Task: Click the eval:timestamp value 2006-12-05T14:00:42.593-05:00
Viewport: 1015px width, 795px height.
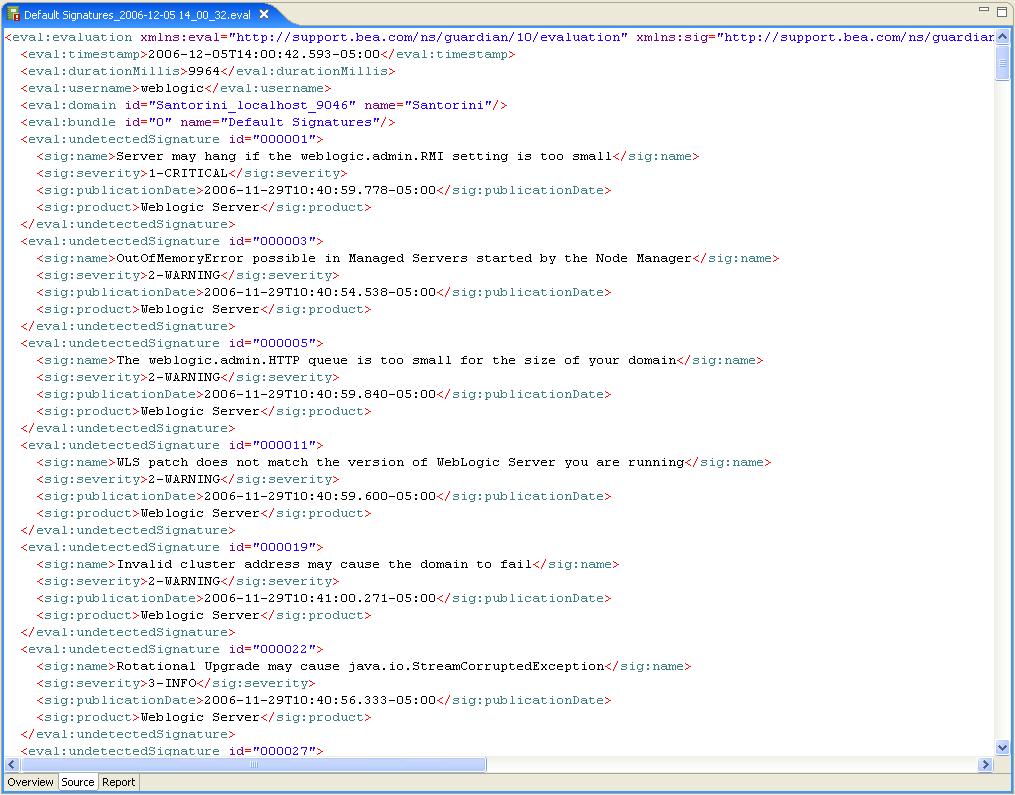Action: [264, 54]
